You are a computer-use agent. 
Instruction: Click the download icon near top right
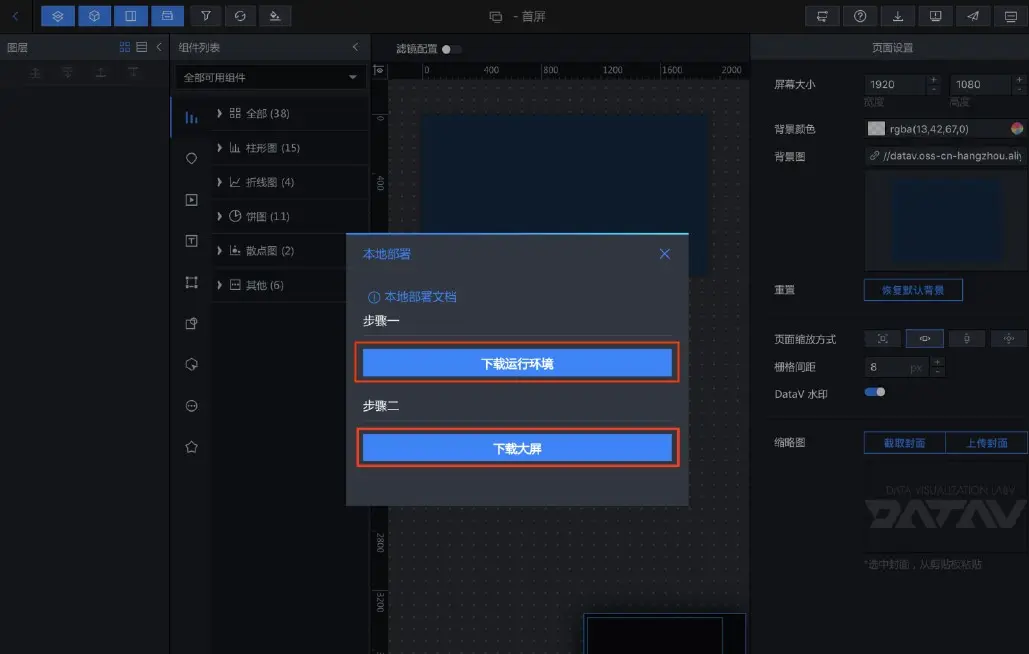[x=898, y=16]
